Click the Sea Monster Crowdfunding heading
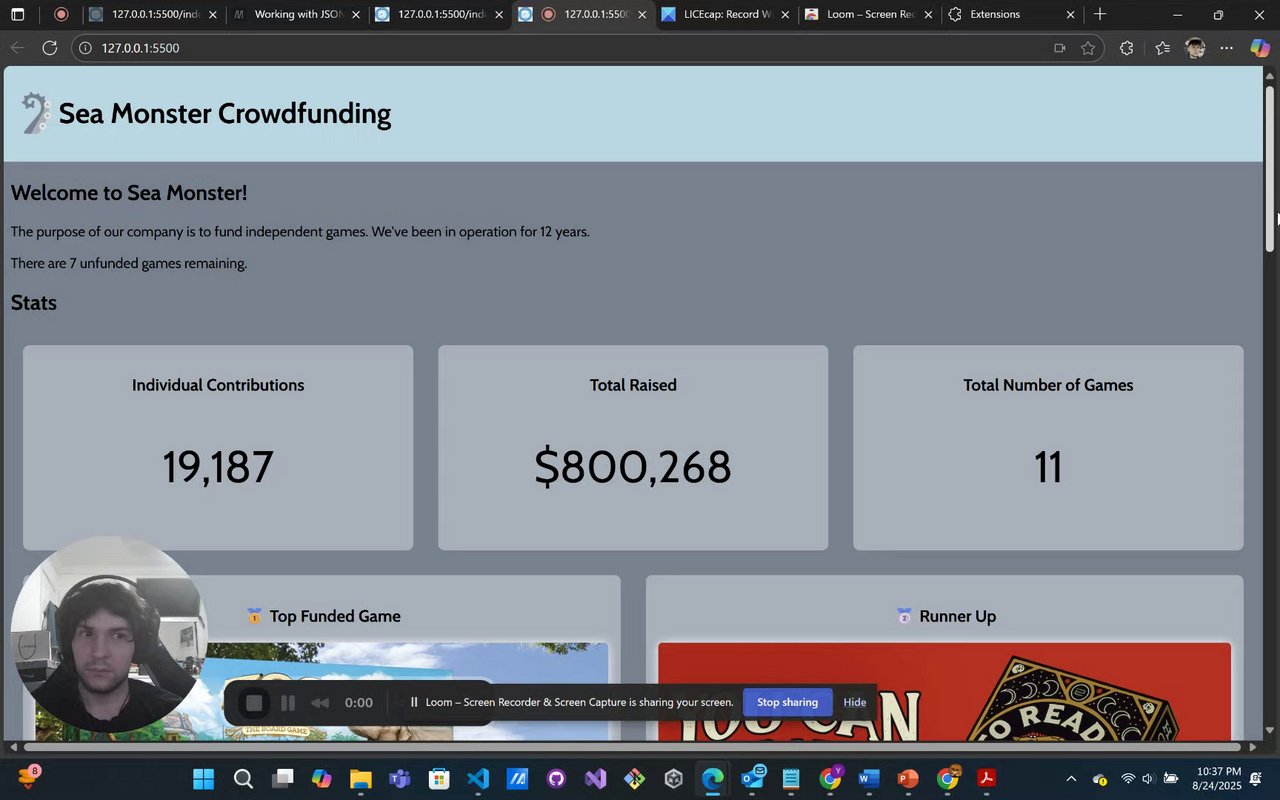The width and height of the screenshot is (1280, 800). (x=225, y=113)
